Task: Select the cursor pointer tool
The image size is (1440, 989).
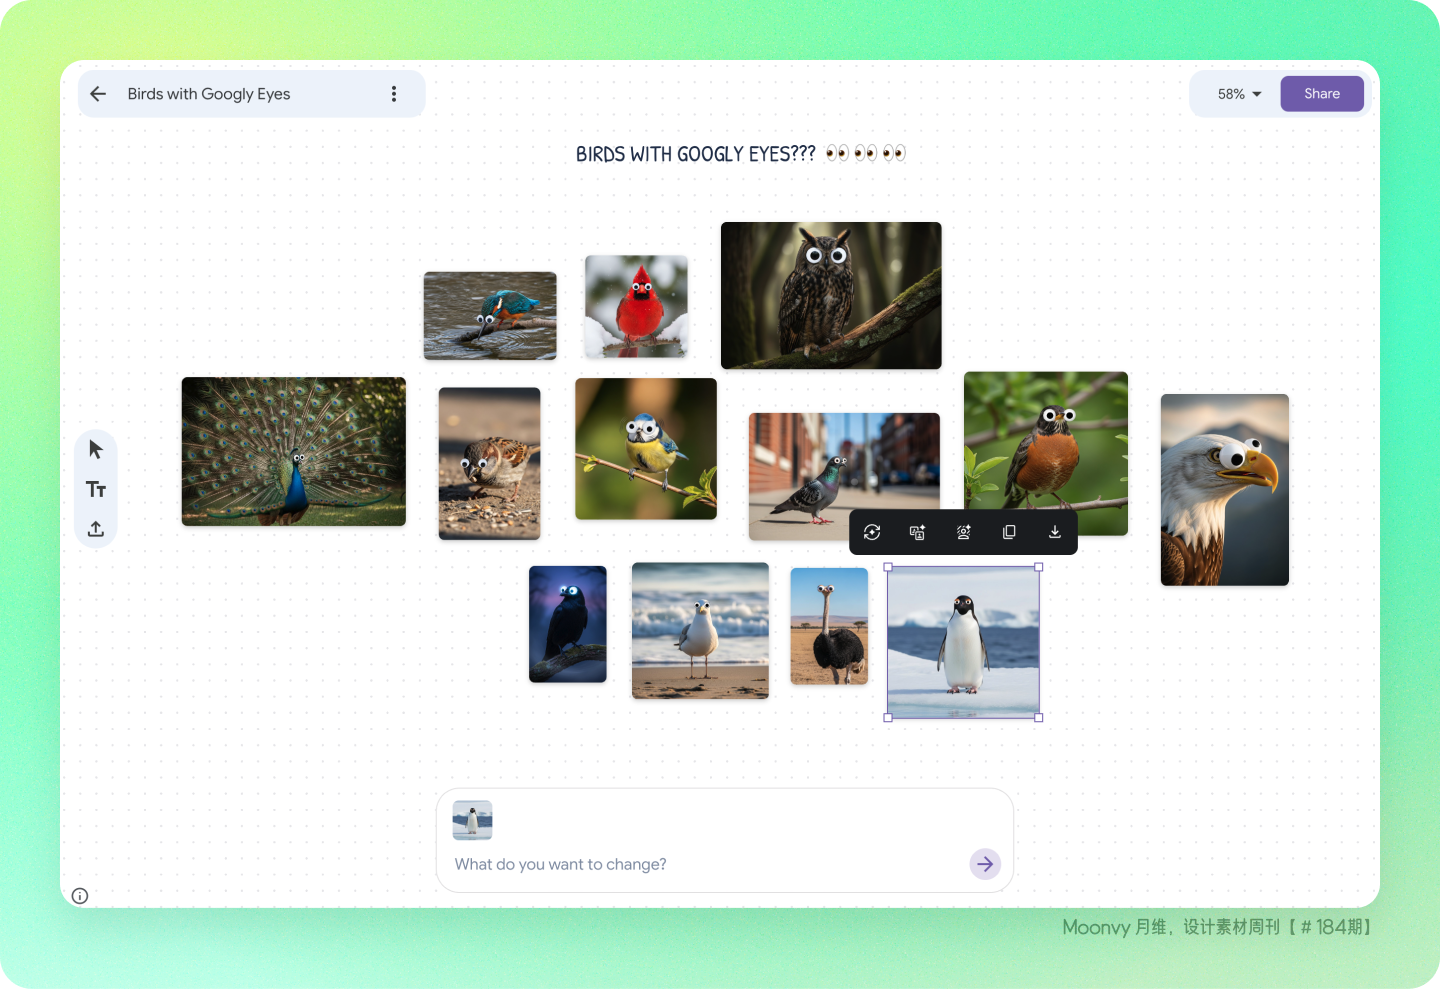Action: [96, 449]
